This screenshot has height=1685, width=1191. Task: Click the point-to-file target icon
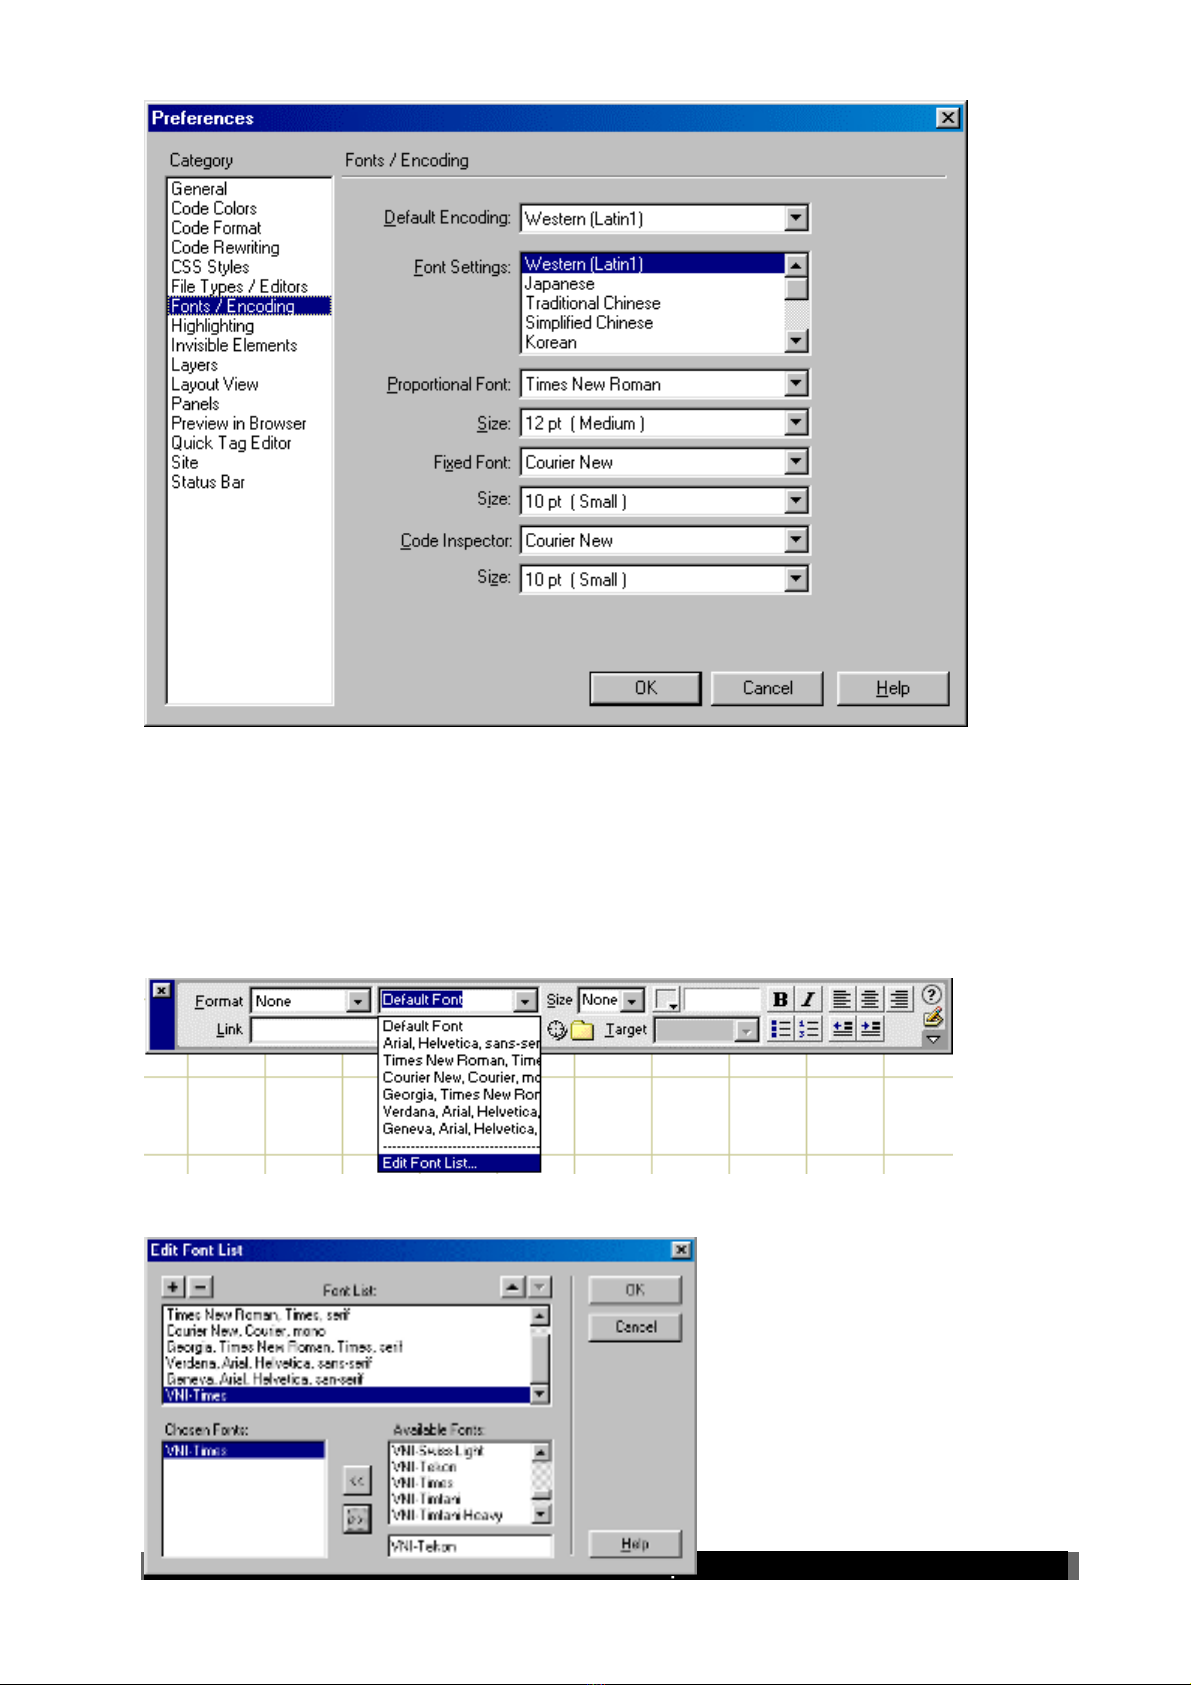pos(557,1030)
